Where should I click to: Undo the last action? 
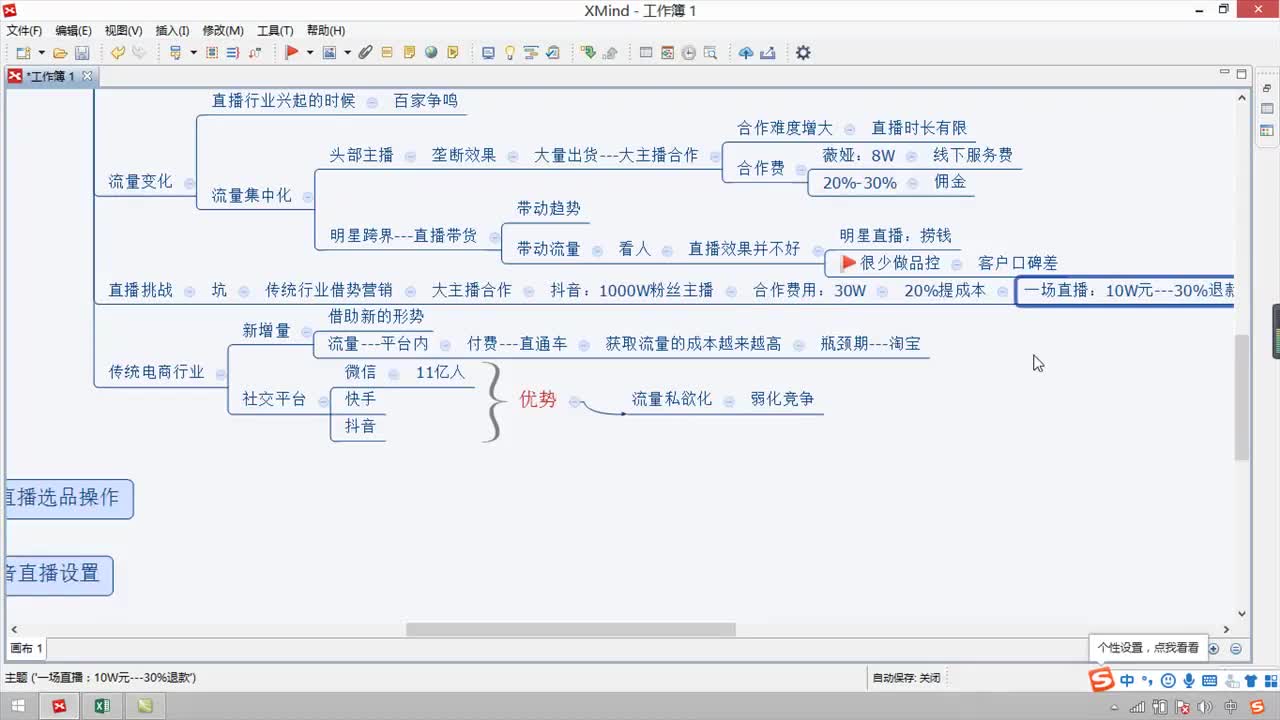[x=118, y=52]
